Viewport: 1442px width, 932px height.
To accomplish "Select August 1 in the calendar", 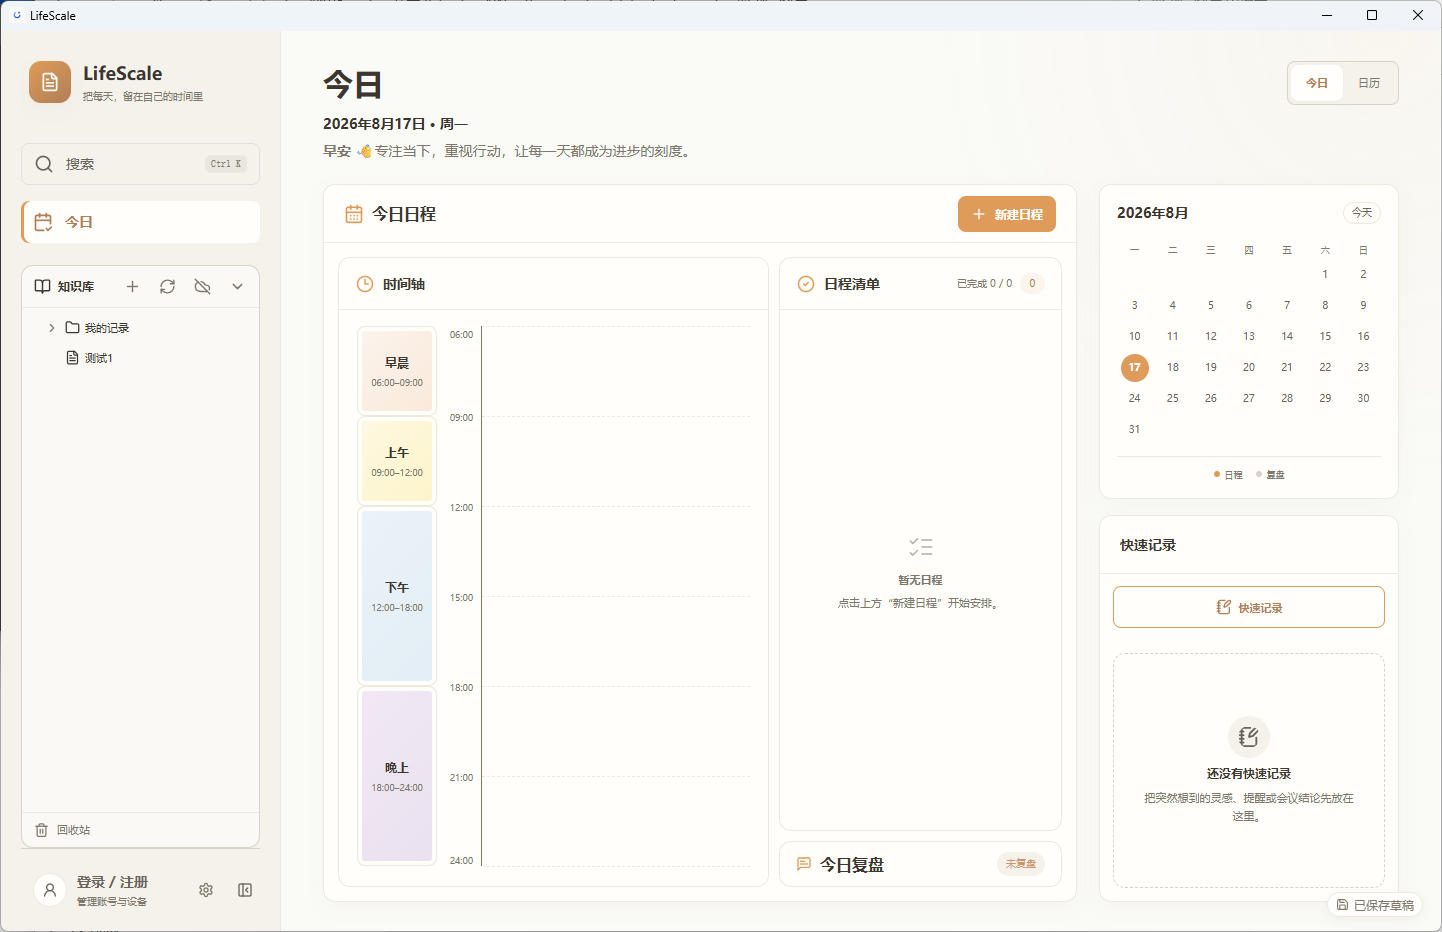I will pos(1325,274).
